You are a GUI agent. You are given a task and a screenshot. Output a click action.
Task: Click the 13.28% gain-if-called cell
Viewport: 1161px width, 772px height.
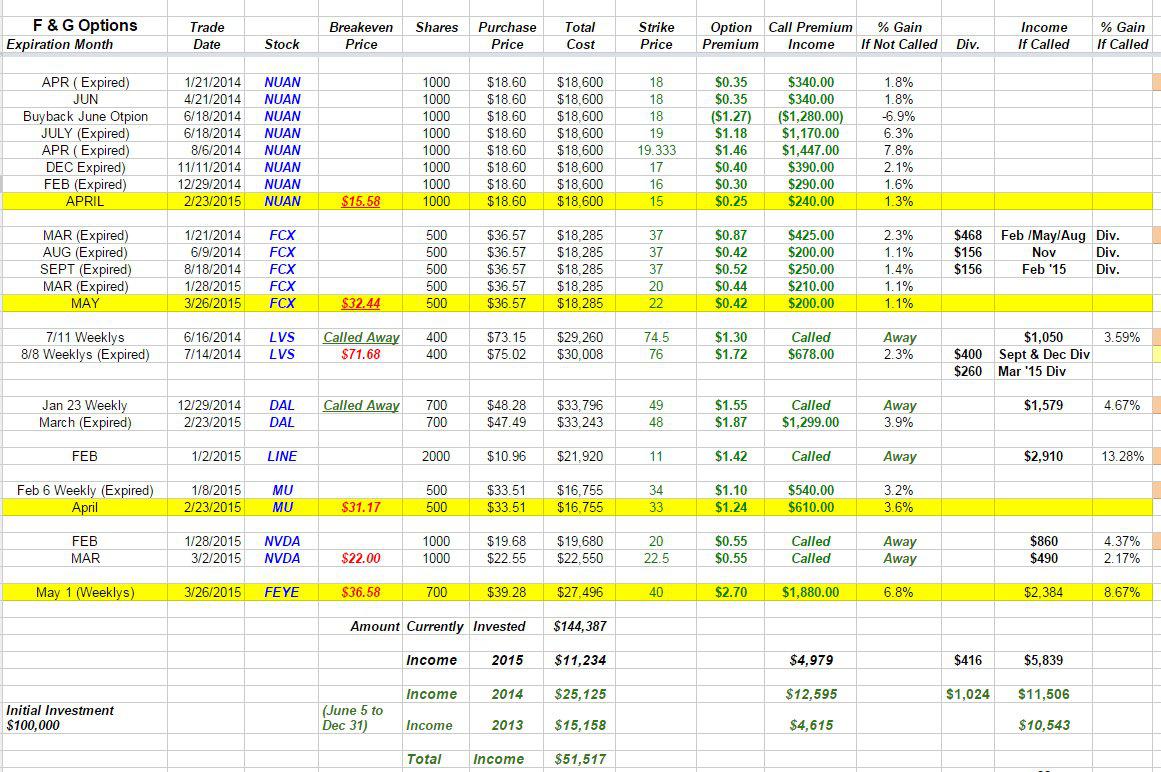1122,457
